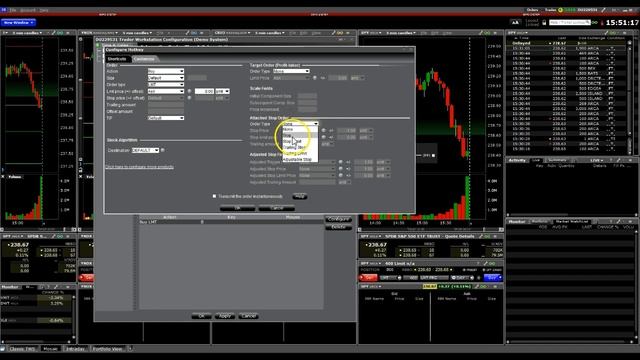The width and height of the screenshot is (640, 360).
Task: Open the TIF dropdown
Action: pos(166,118)
